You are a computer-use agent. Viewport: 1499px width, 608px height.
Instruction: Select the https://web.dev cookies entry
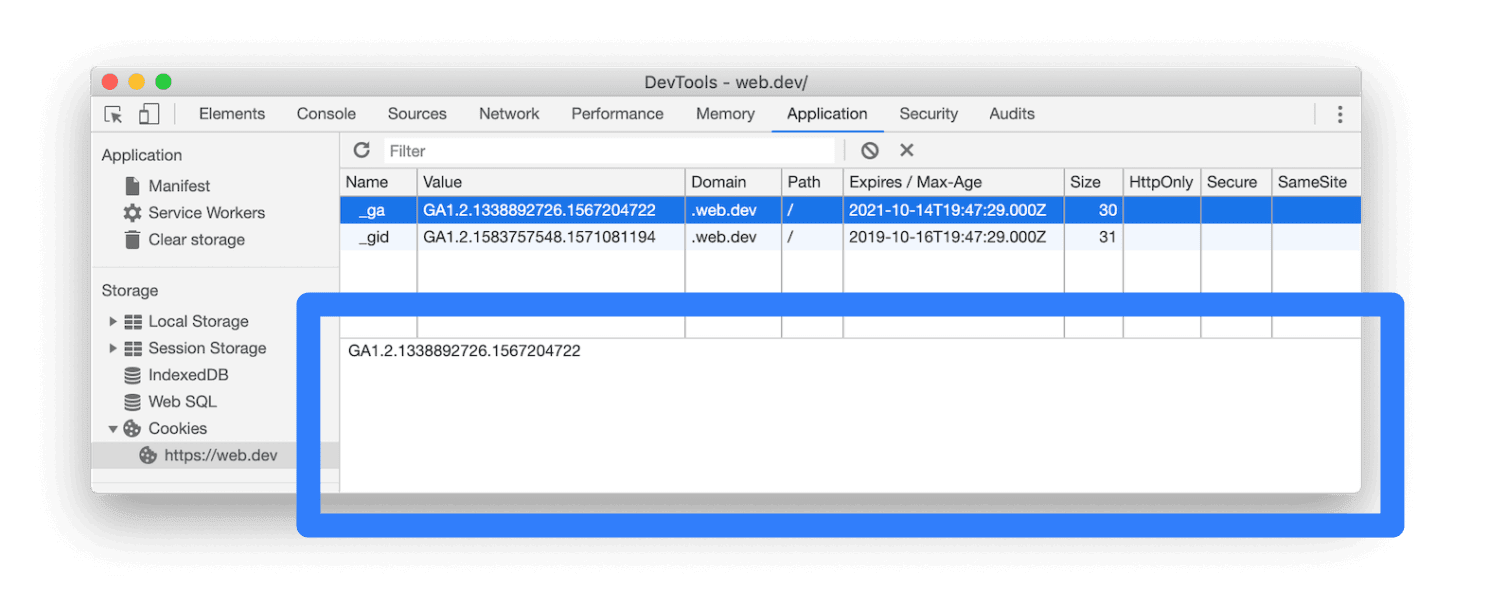coord(220,456)
